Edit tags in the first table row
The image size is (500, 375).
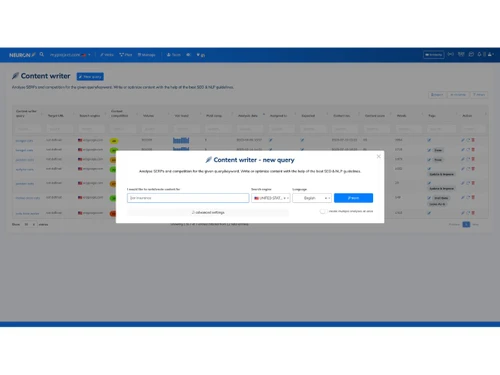click(429, 140)
